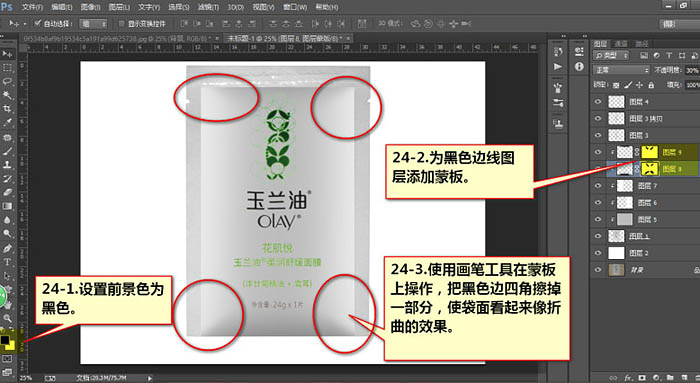Viewport: 700px width, 383px height.
Task: Open the History panel icon
Action: [x=558, y=52]
